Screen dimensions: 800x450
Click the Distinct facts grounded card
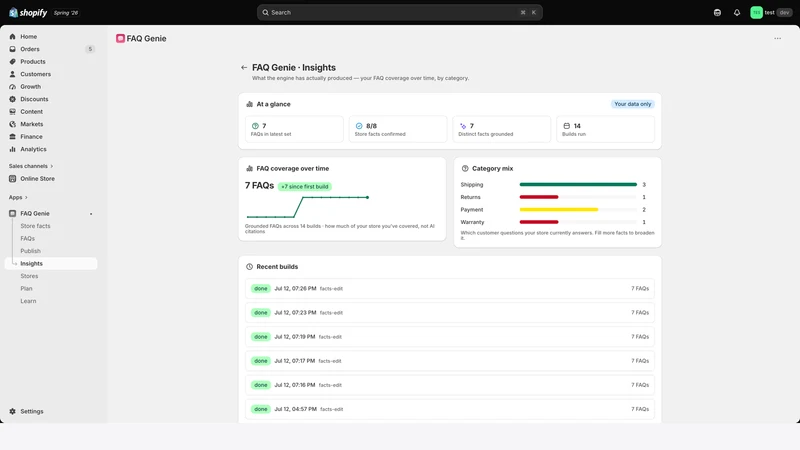pos(502,129)
